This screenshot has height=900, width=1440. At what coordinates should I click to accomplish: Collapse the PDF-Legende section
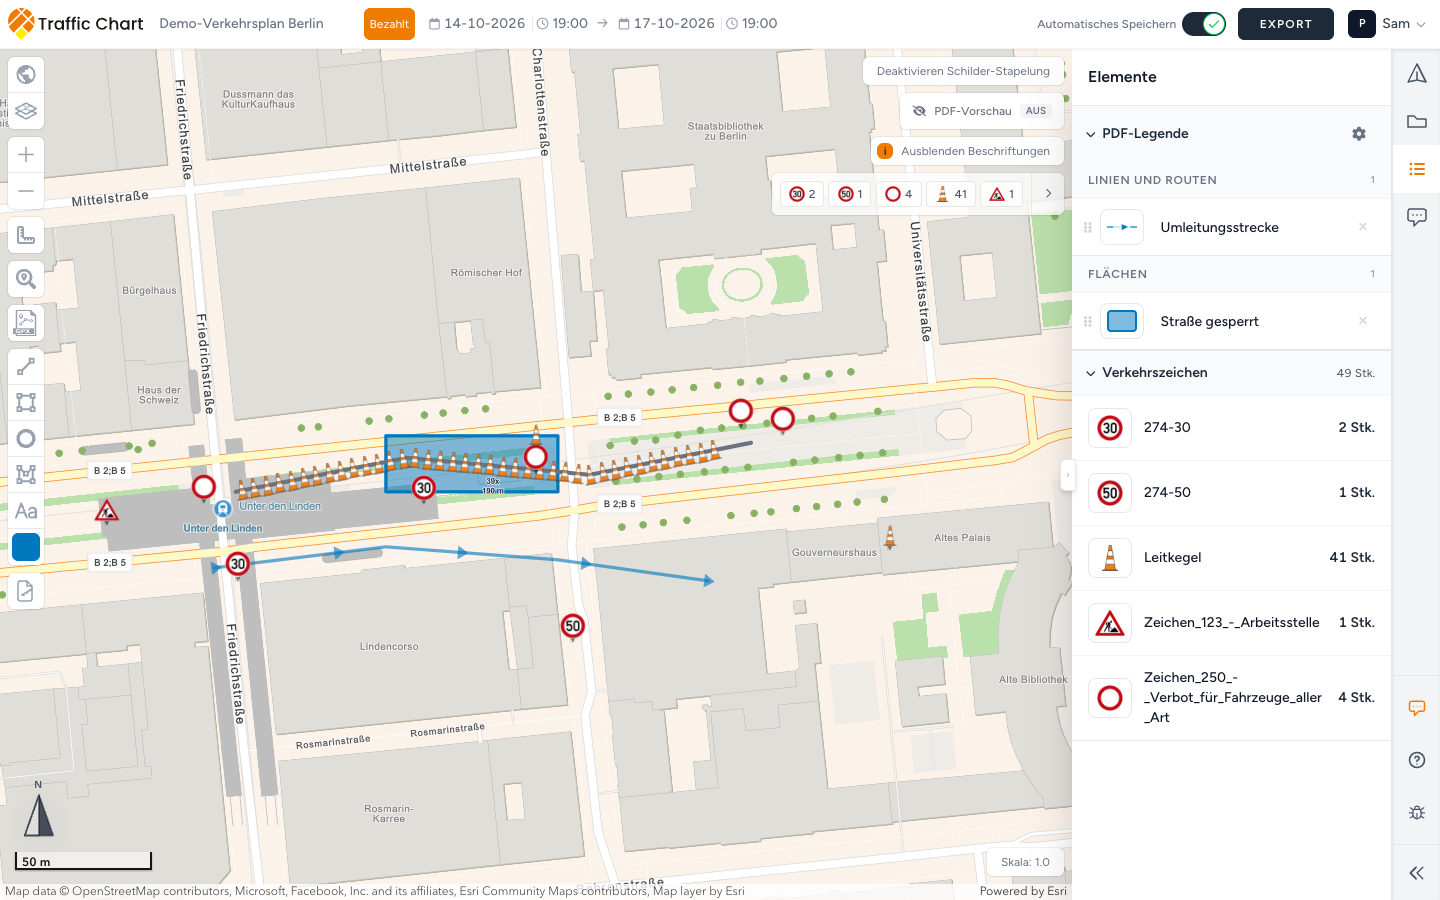tap(1091, 134)
